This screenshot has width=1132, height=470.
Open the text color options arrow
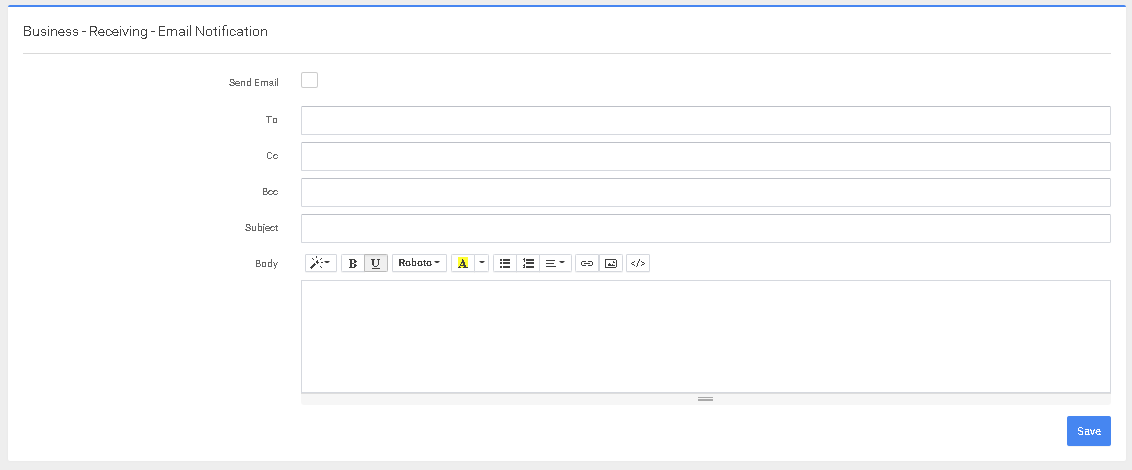click(482, 263)
